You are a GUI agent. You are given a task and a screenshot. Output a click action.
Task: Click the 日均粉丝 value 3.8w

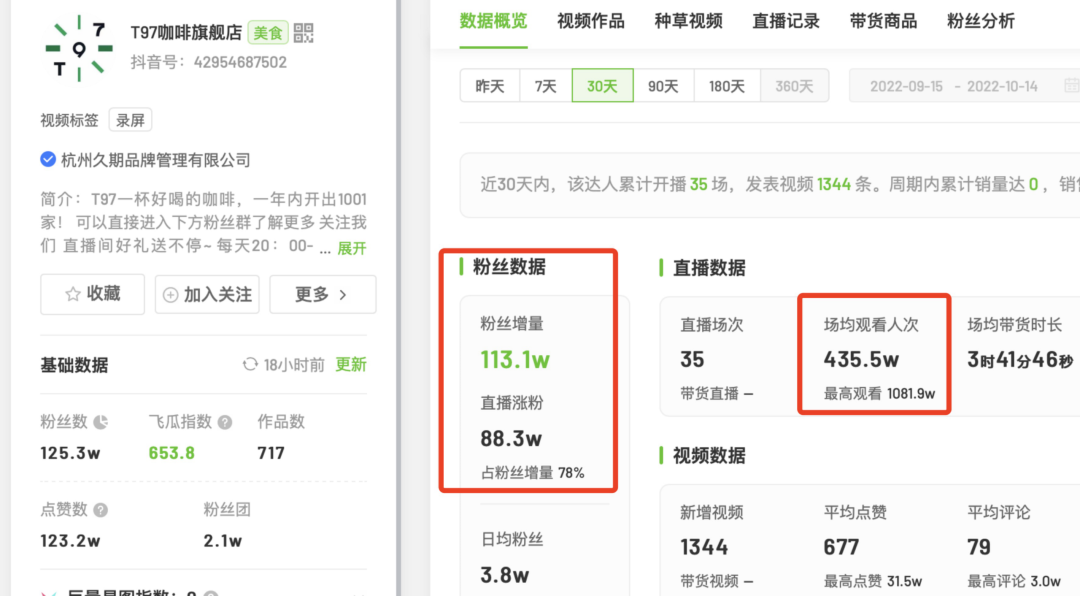click(x=505, y=575)
